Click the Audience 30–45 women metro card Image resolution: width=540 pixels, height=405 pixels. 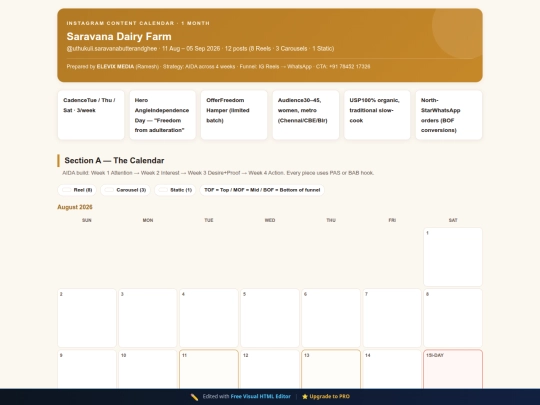306,115
